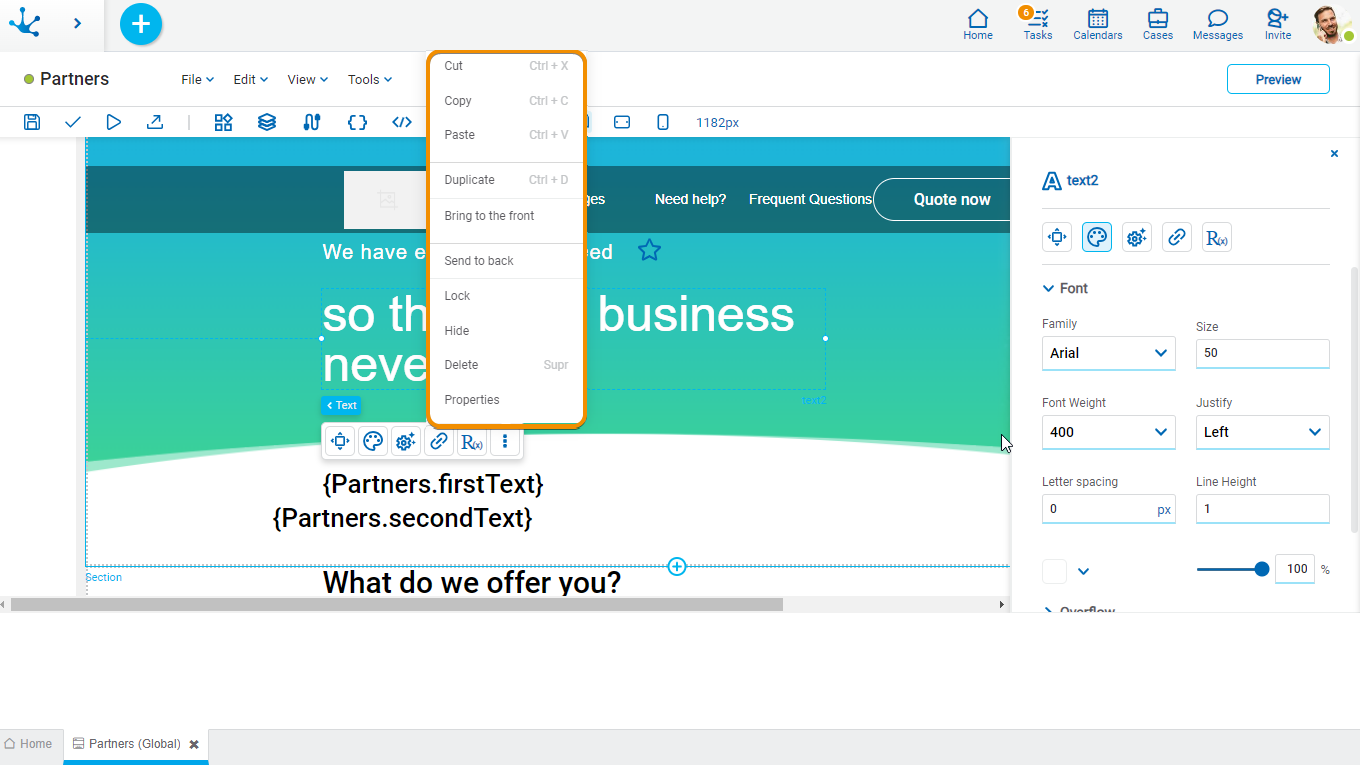Open the Edit menu
Screen dimensions: 1360x765
[x=250, y=79]
